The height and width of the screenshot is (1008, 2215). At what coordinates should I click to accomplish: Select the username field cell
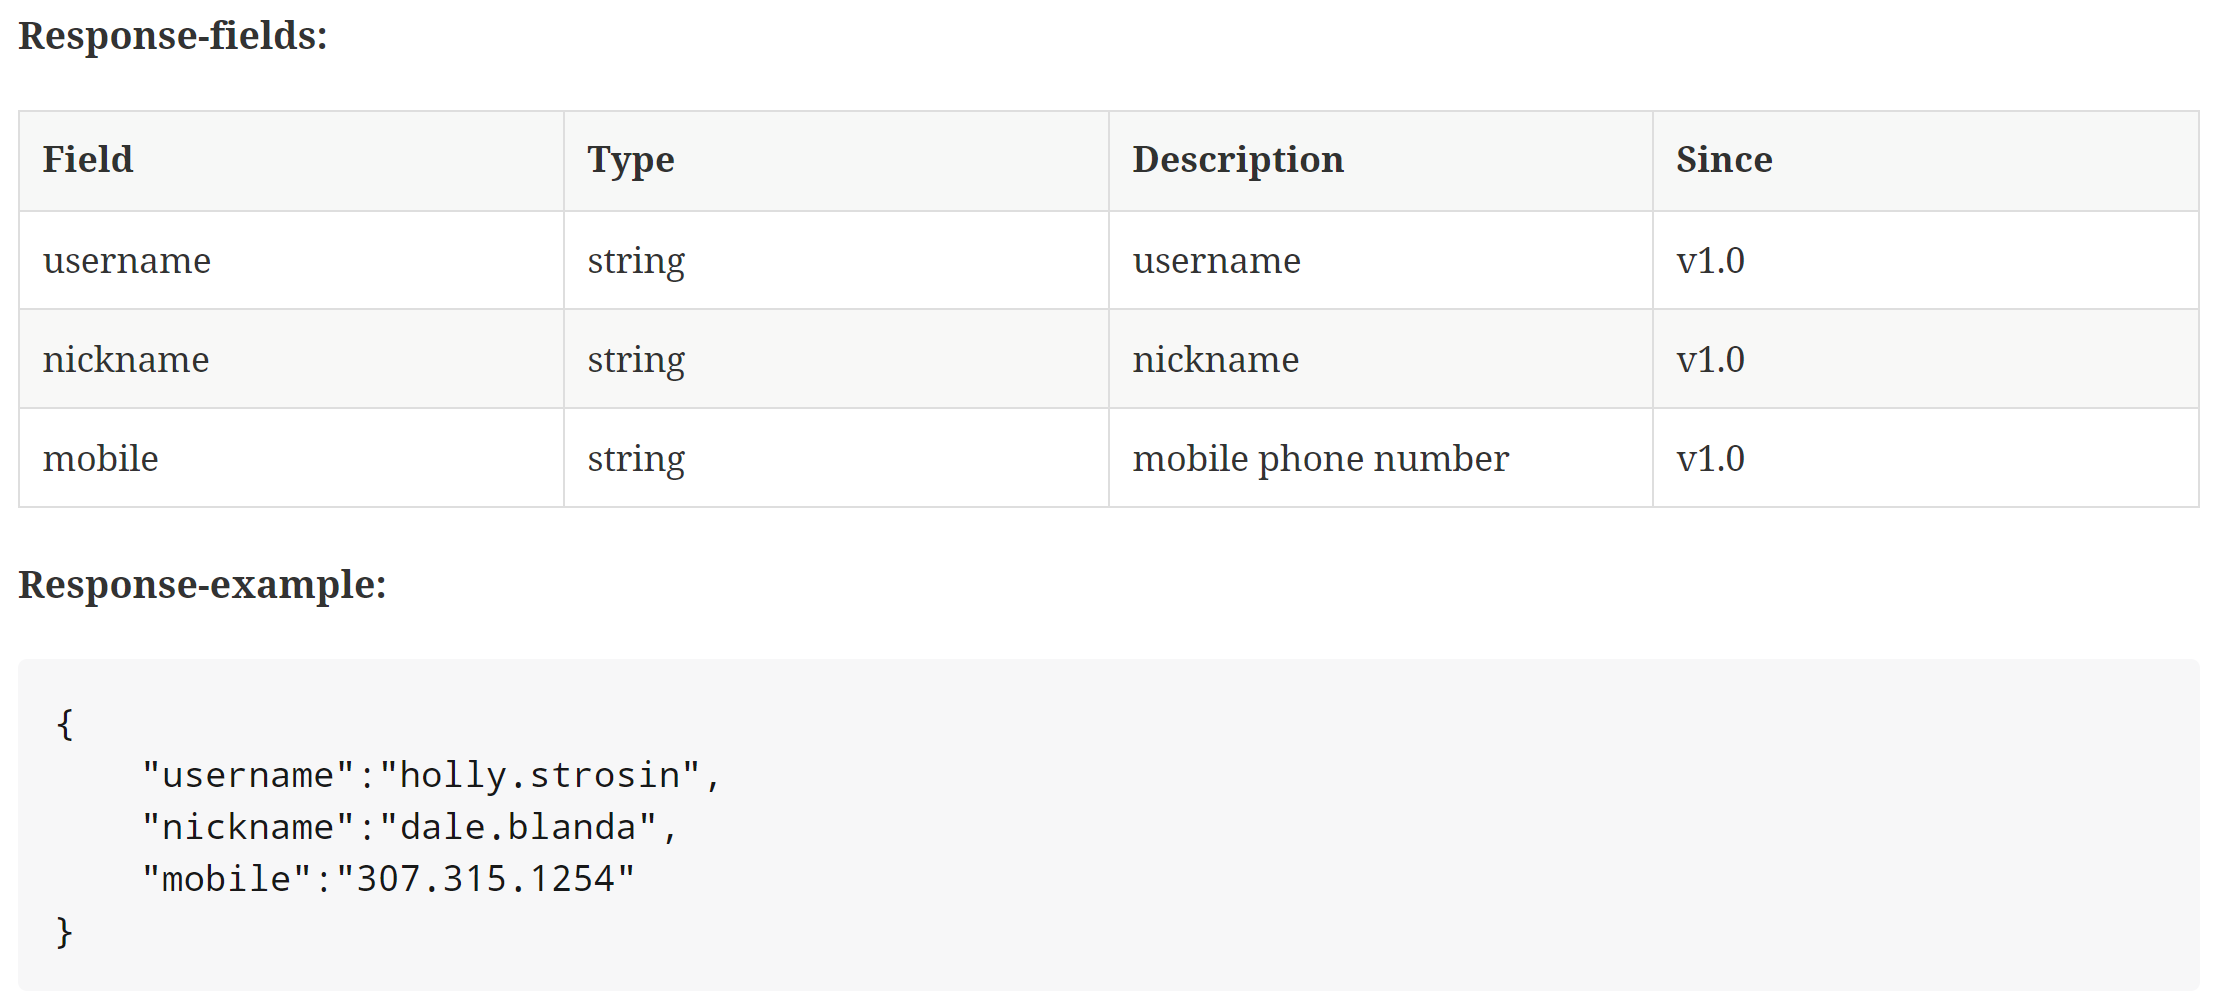pyautogui.click(x=291, y=260)
